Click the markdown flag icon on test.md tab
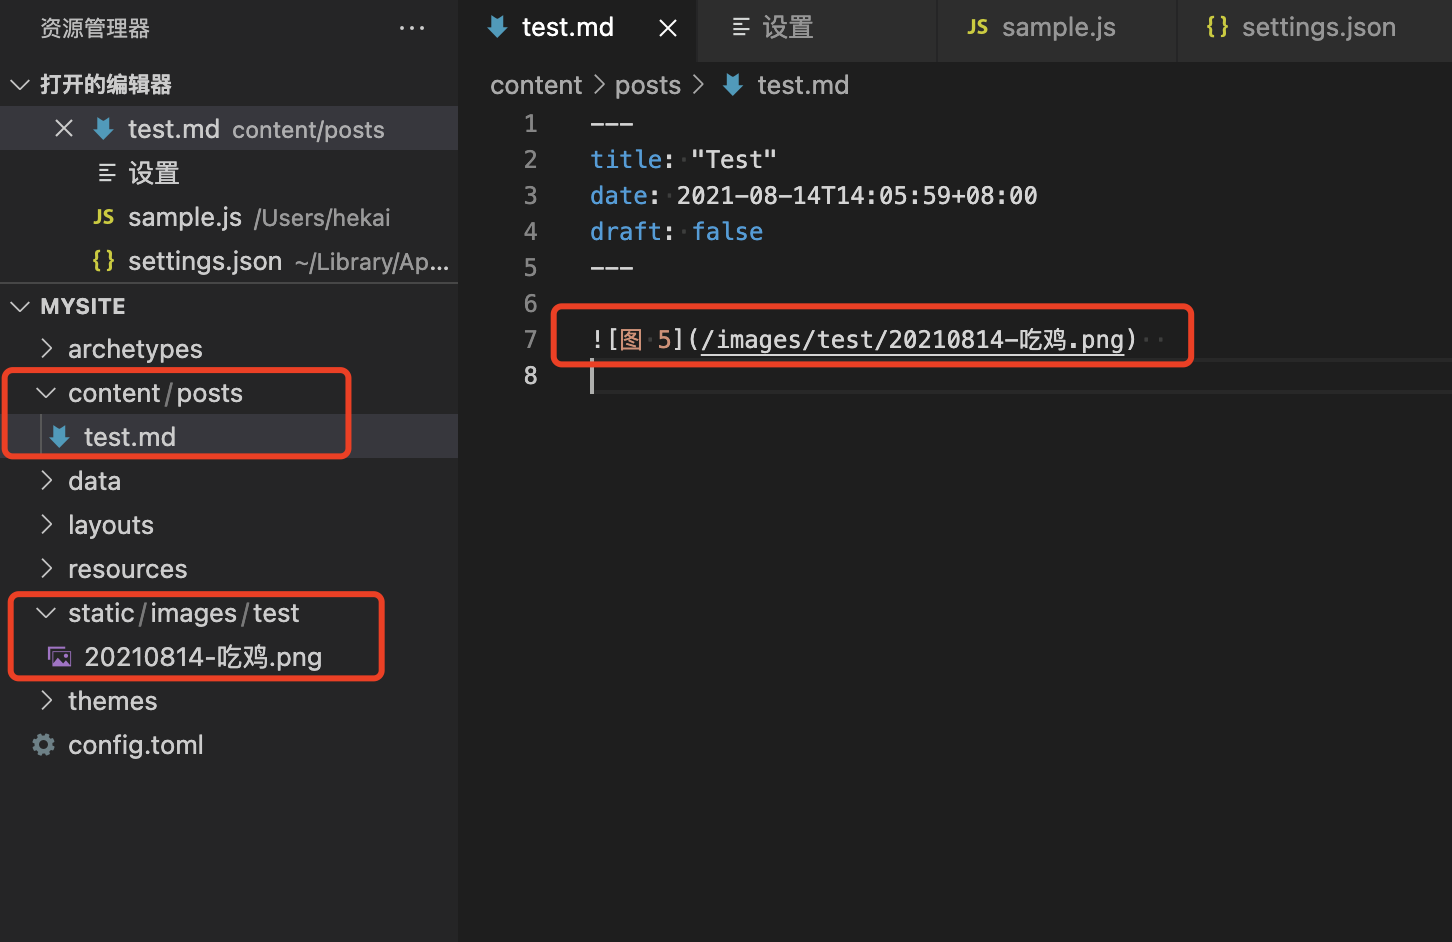Screen dimensions: 1452x942 [497, 27]
